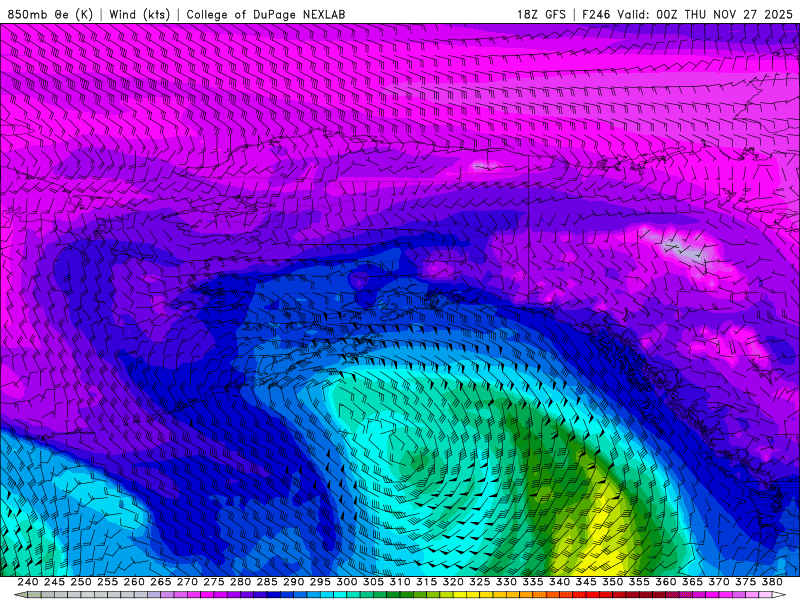Click the 310 color bar label
This screenshot has width=800, height=600.
click(399, 582)
